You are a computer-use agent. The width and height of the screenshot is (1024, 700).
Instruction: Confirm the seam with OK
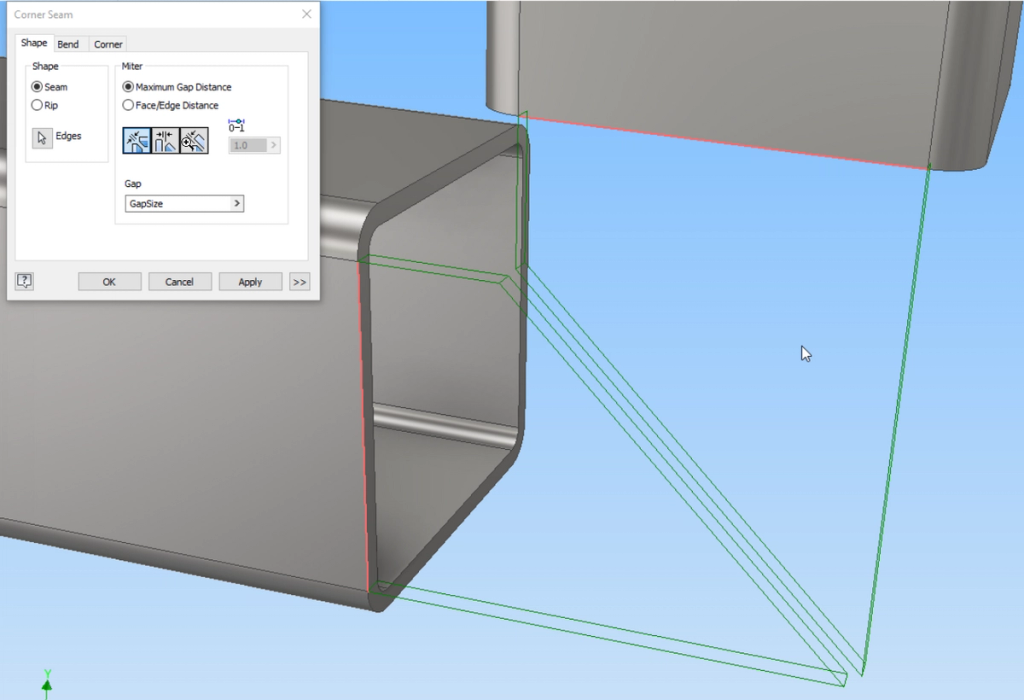click(x=109, y=281)
